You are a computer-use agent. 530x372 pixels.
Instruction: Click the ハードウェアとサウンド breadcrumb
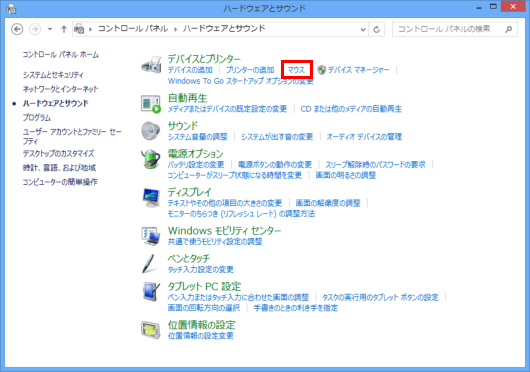(224, 29)
